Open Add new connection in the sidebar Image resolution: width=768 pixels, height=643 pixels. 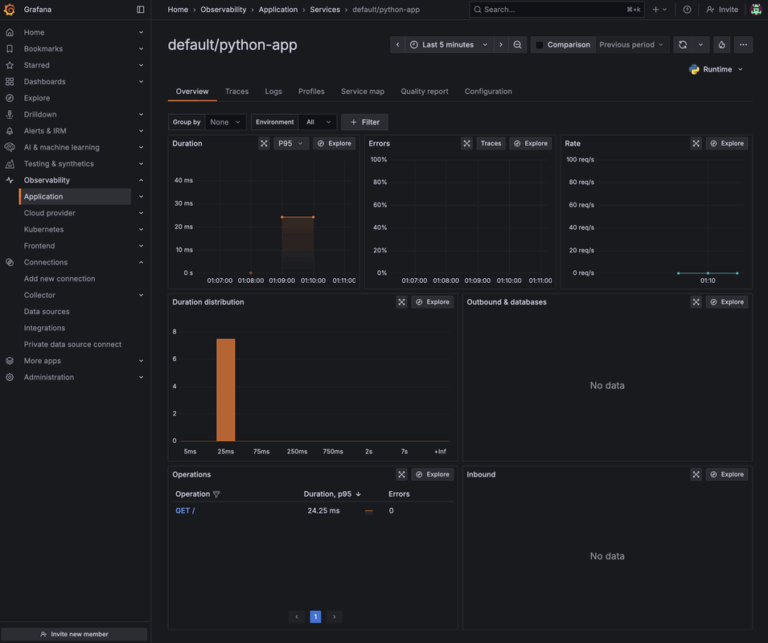tap(59, 279)
